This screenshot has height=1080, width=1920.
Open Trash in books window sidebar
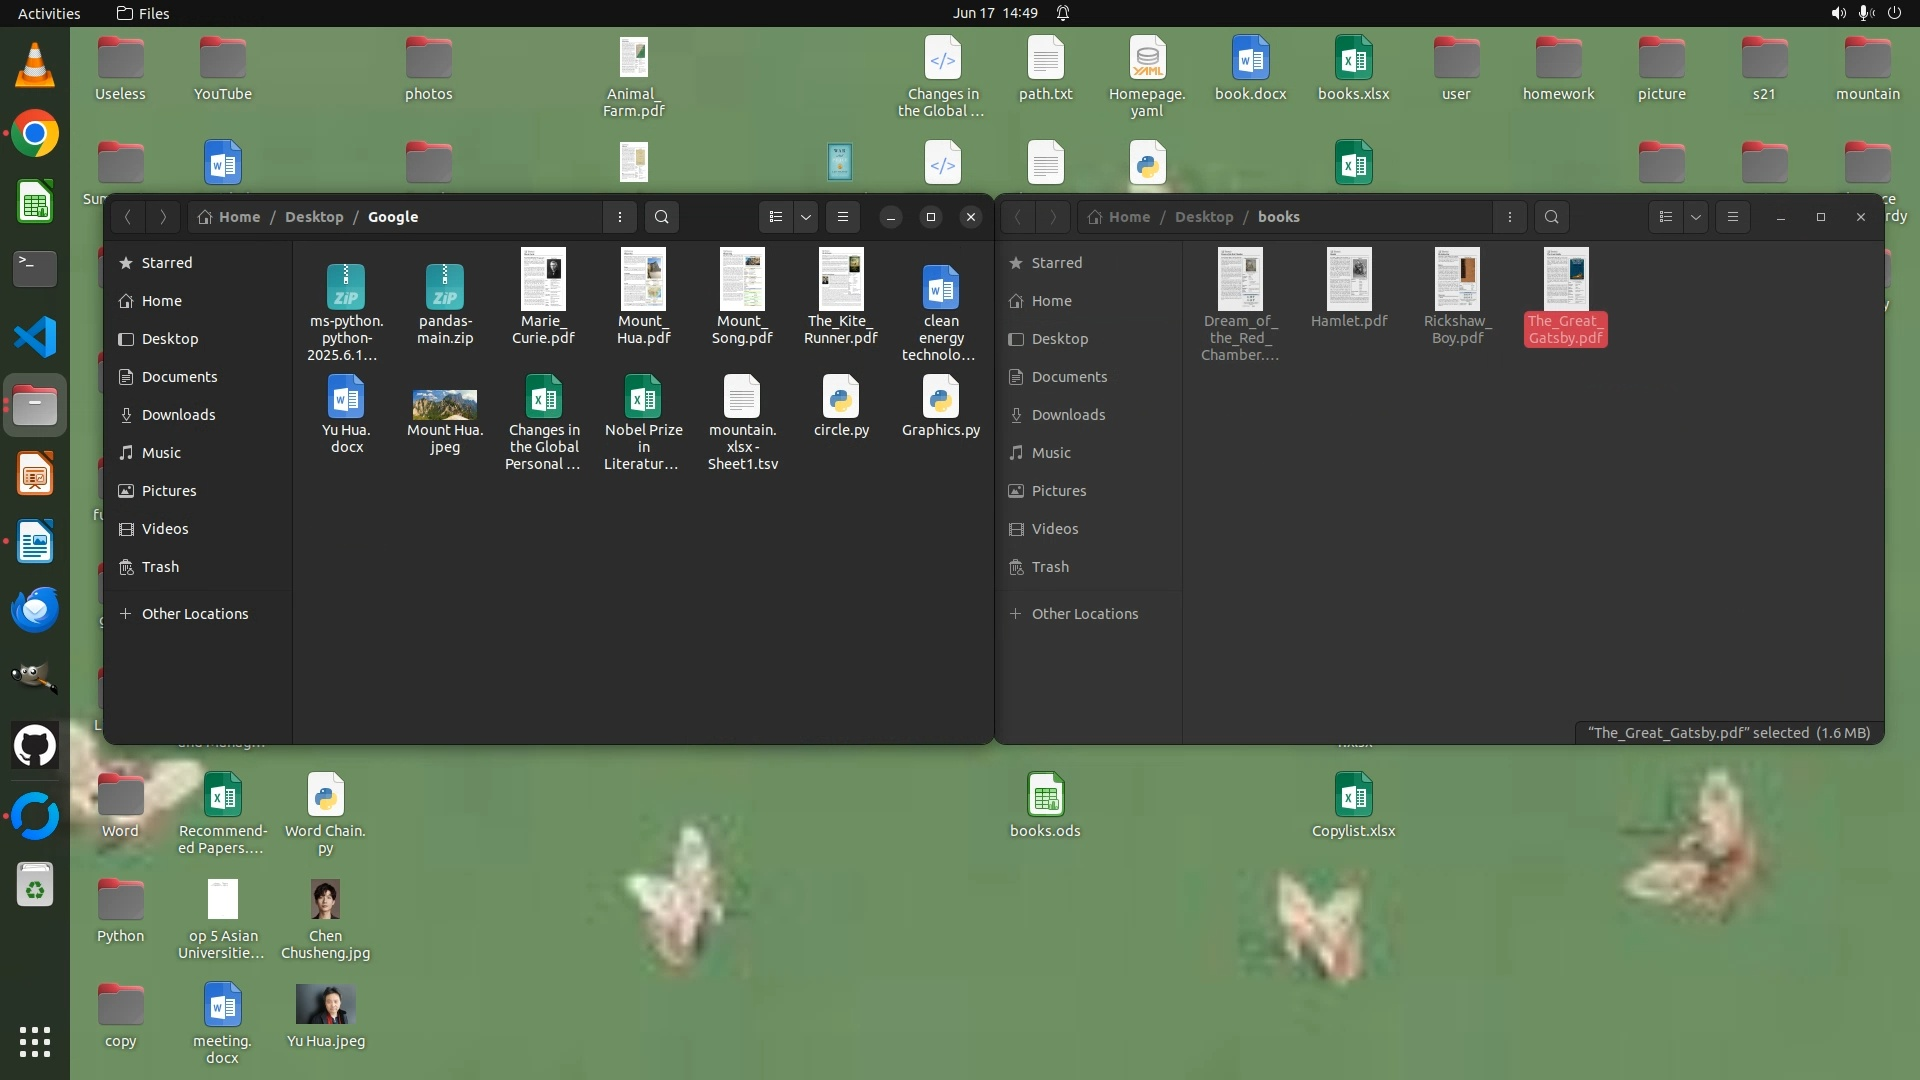1050,567
